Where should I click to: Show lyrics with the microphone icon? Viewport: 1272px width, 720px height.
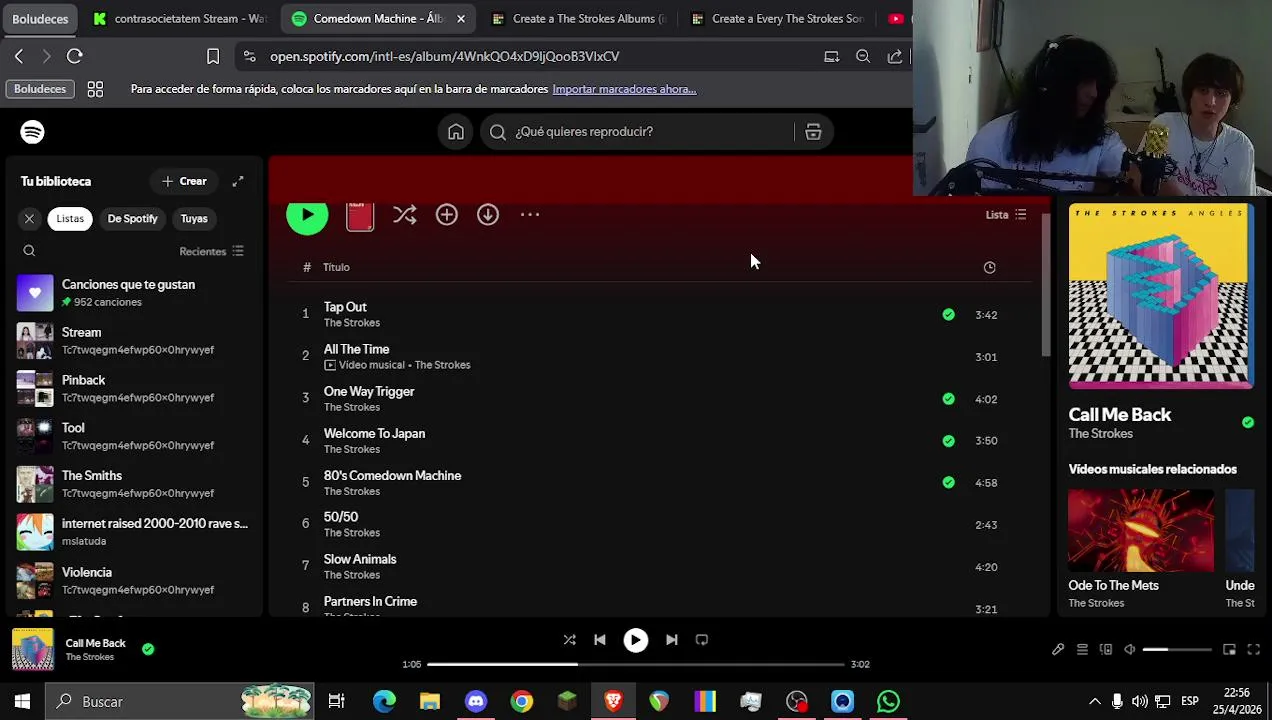pos(1058,650)
